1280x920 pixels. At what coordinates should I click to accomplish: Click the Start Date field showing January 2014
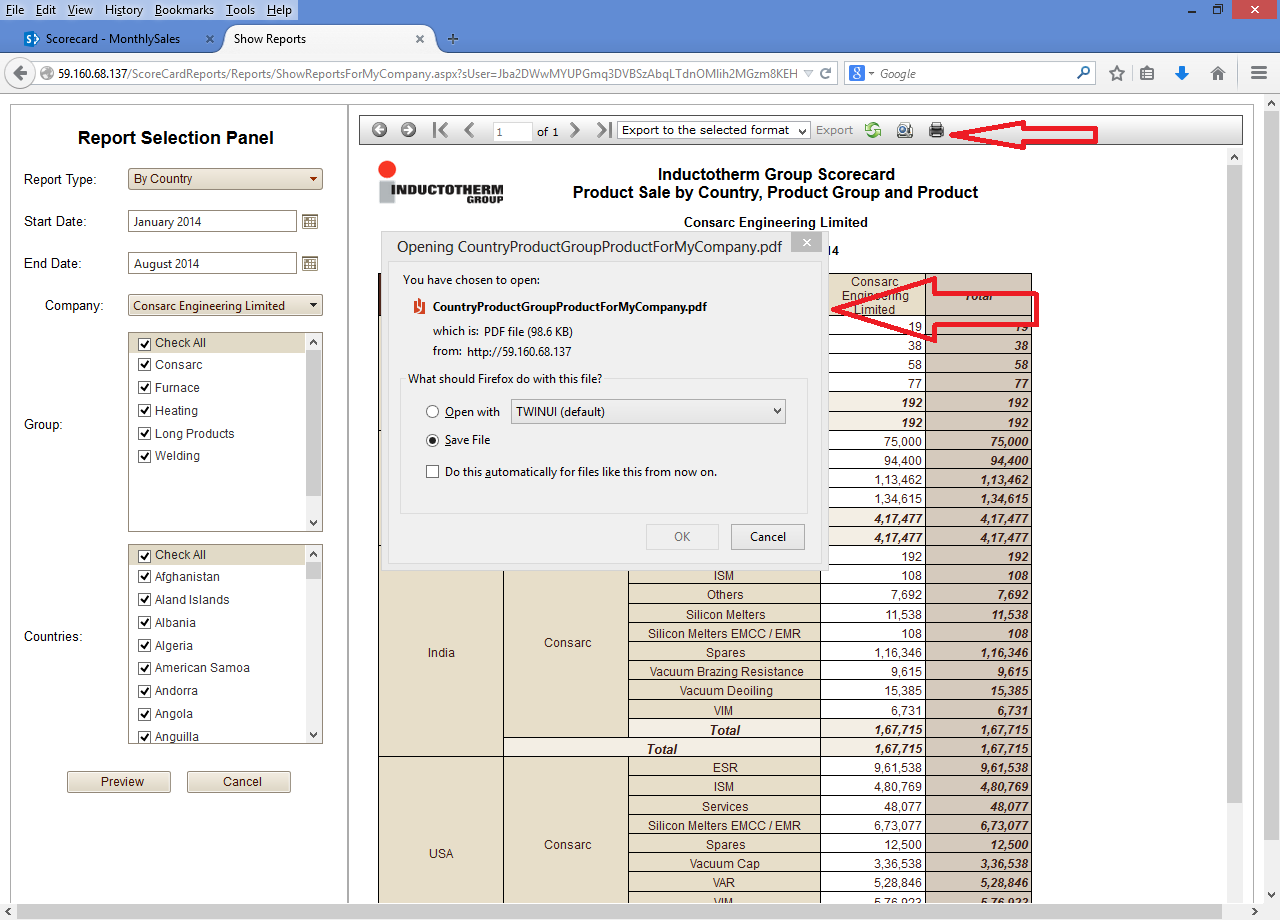pos(213,222)
